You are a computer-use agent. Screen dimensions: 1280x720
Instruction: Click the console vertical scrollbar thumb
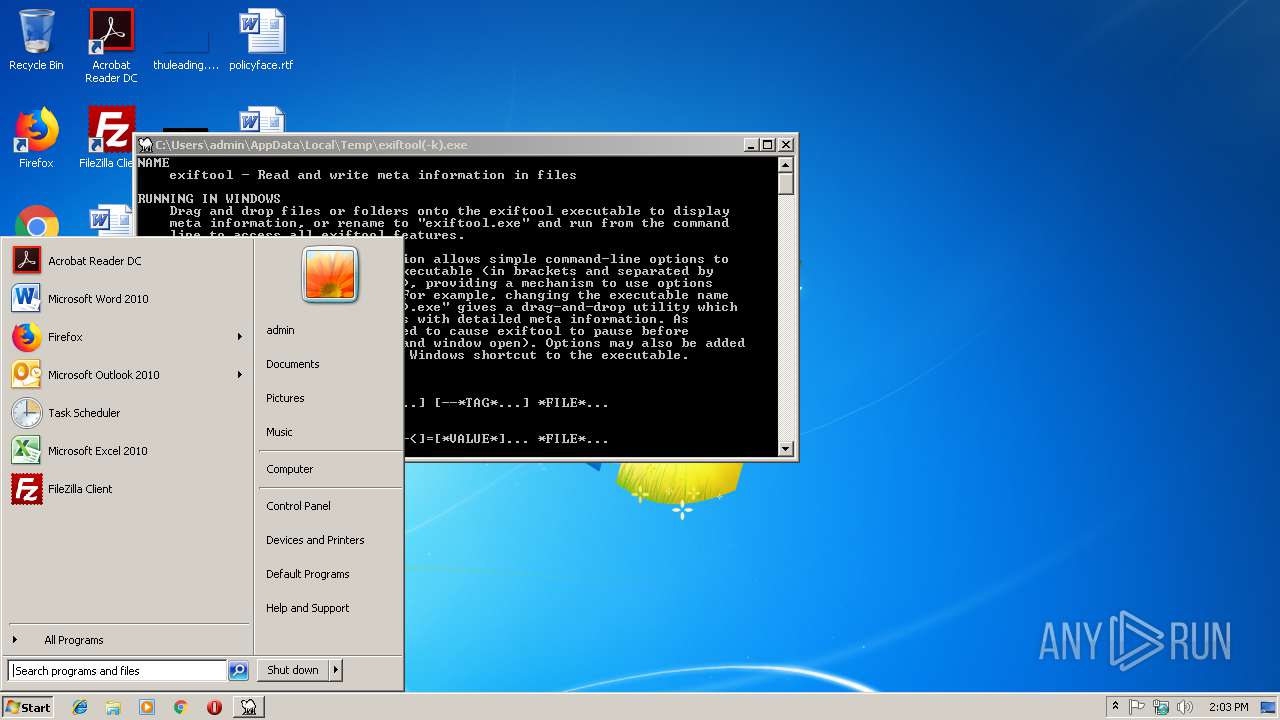click(786, 184)
